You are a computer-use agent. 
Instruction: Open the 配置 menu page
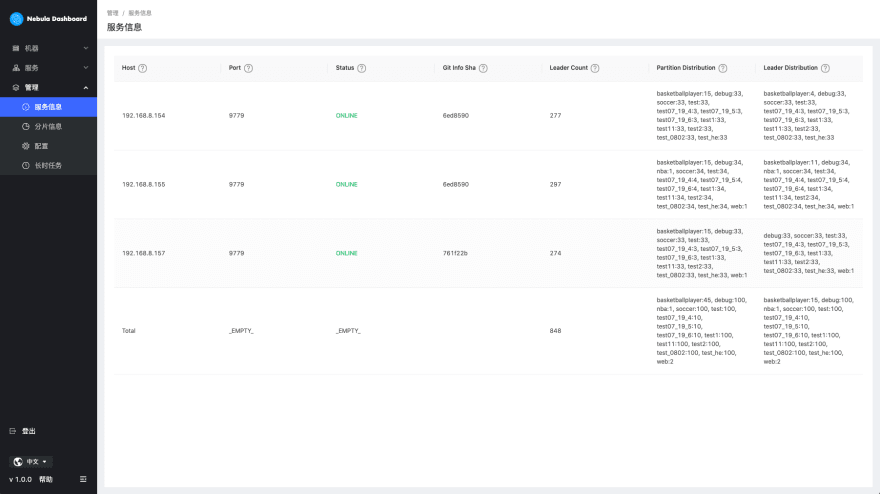pos(48,146)
